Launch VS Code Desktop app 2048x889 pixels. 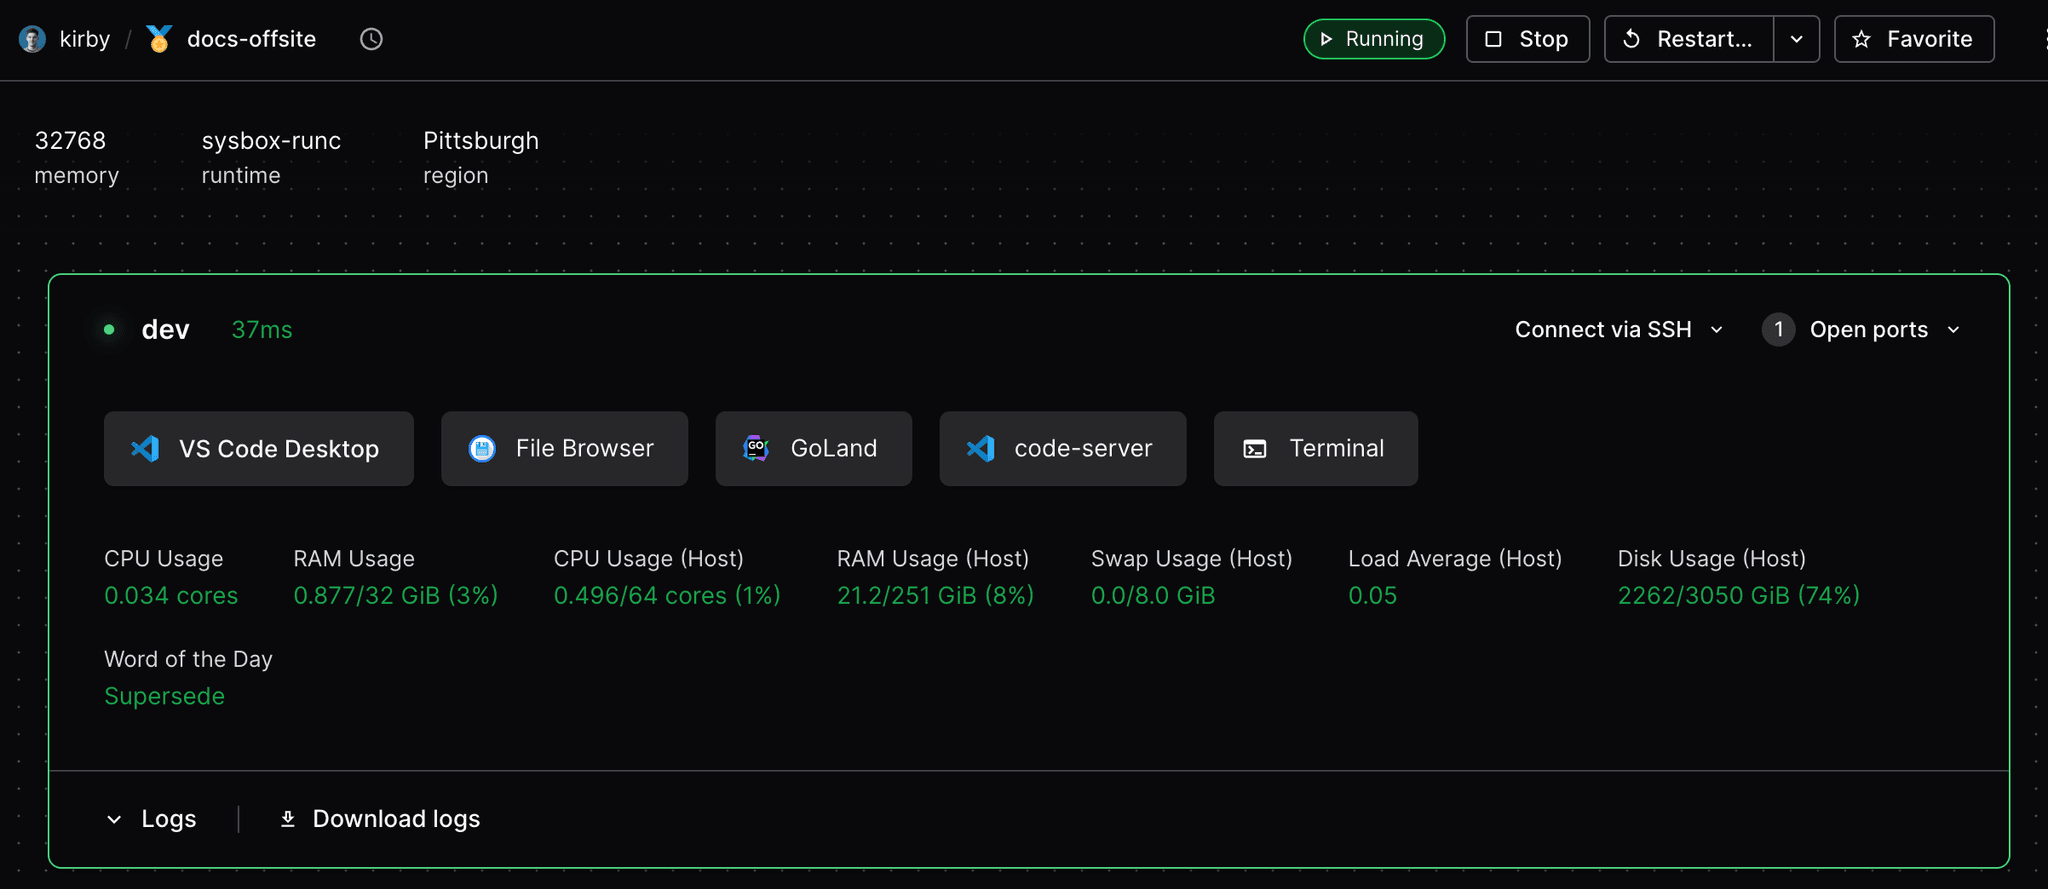[259, 448]
